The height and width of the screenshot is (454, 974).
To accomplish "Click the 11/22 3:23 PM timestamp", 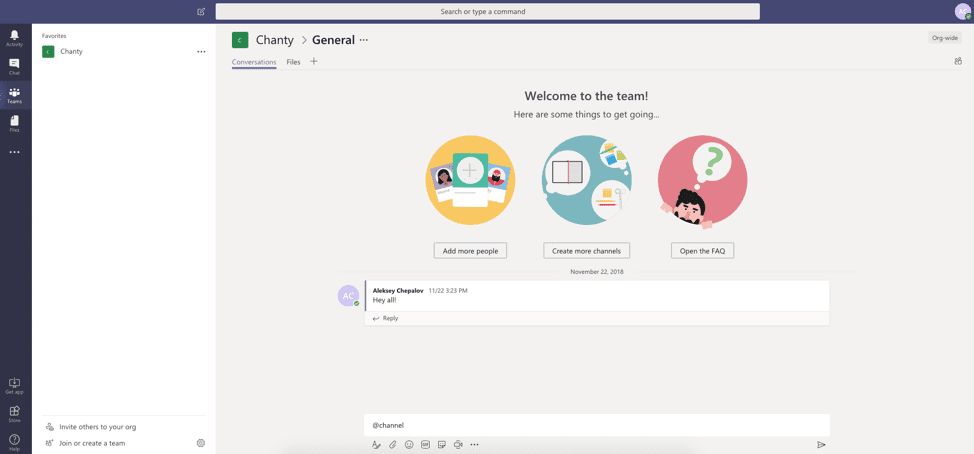I will point(448,290).
